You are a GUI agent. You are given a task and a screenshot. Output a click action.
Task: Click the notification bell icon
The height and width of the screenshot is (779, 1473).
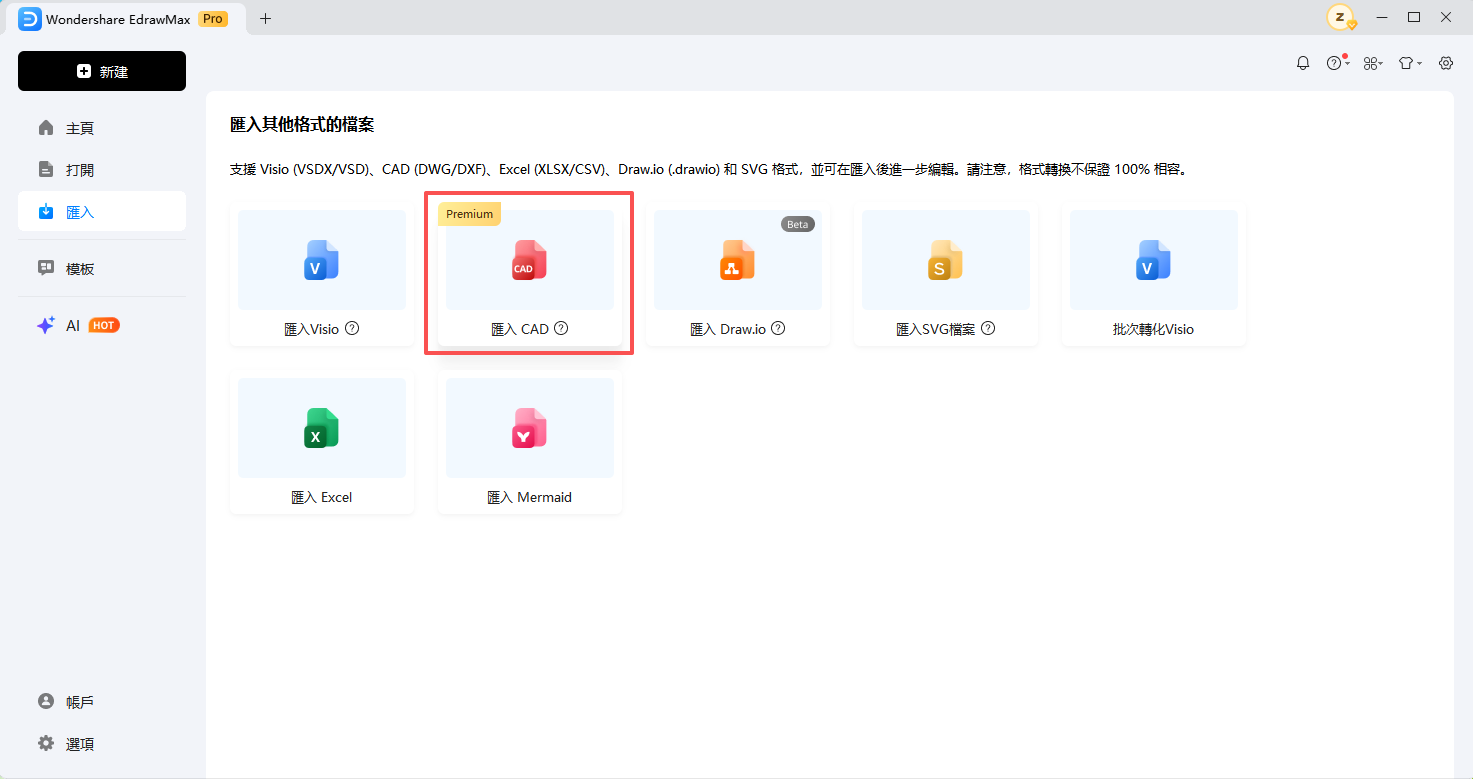(1302, 62)
